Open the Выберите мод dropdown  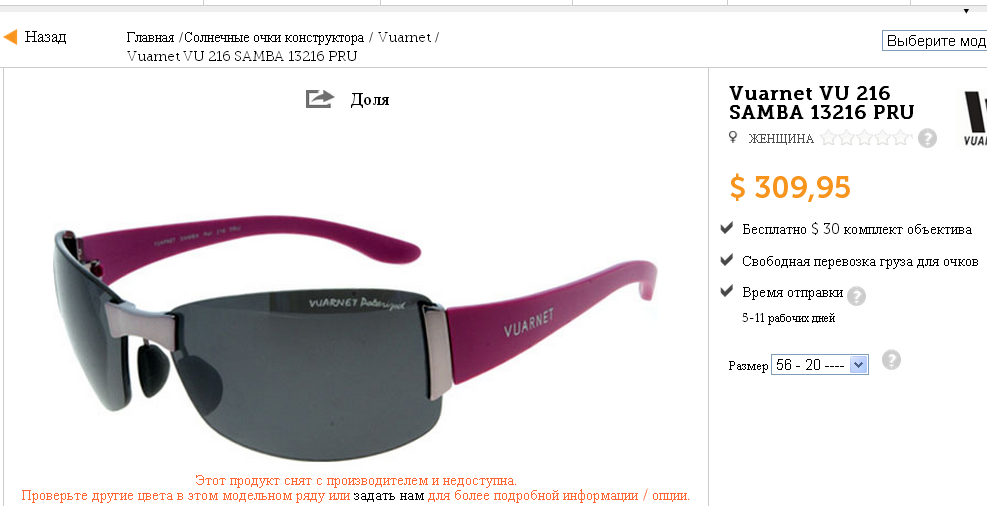[934, 41]
